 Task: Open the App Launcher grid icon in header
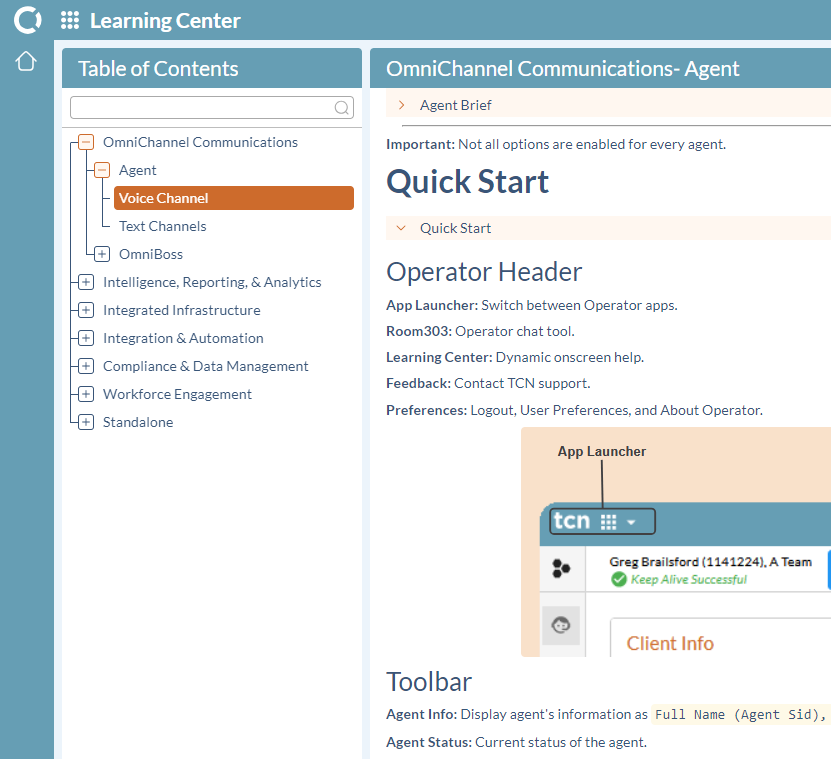(69, 19)
